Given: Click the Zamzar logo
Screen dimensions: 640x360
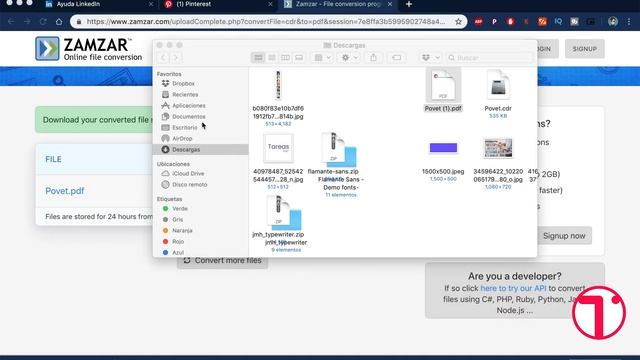Looking at the screenshot, I should point(89,49).
